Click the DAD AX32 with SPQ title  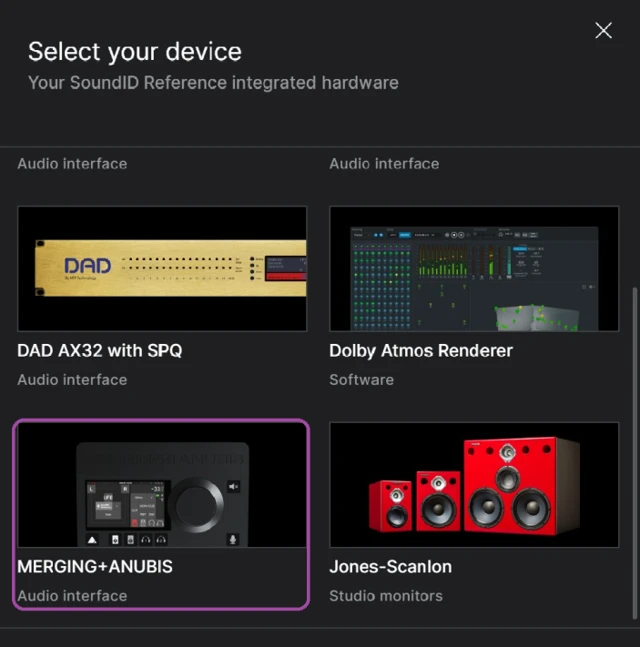tap(99, 351)
